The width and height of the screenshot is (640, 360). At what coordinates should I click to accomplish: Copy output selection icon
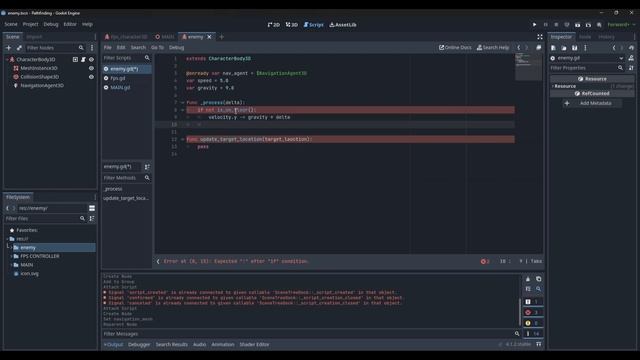coord(538,279)
